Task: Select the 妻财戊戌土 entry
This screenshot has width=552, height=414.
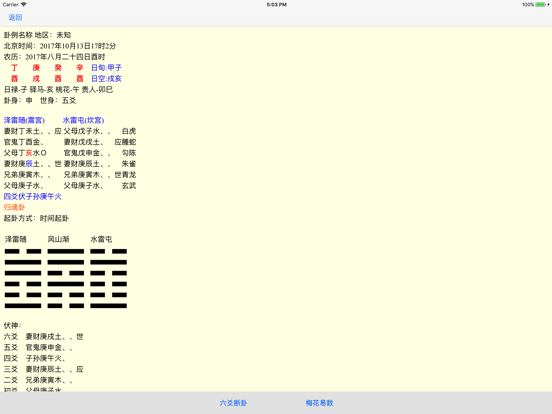Action: 83,142
